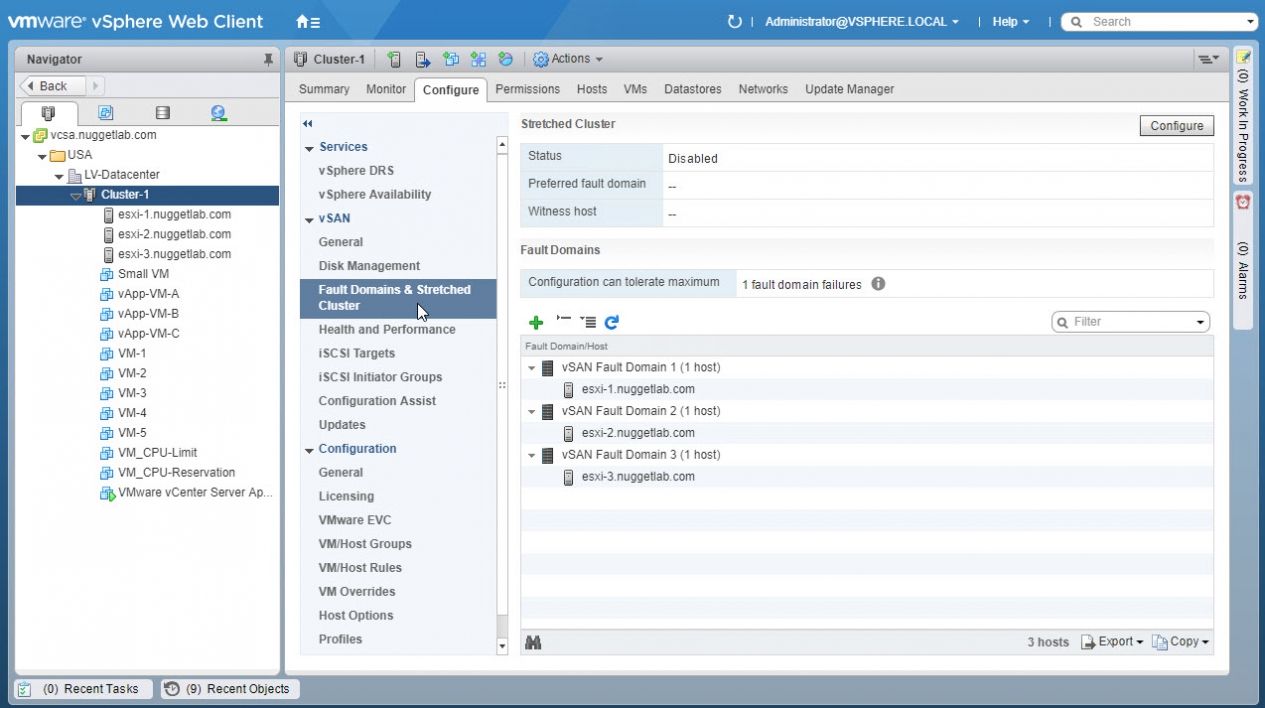This screenshot has width=1265, height=708.
Task: Click the green plus add fault domain icon
Action: [536, 322]
